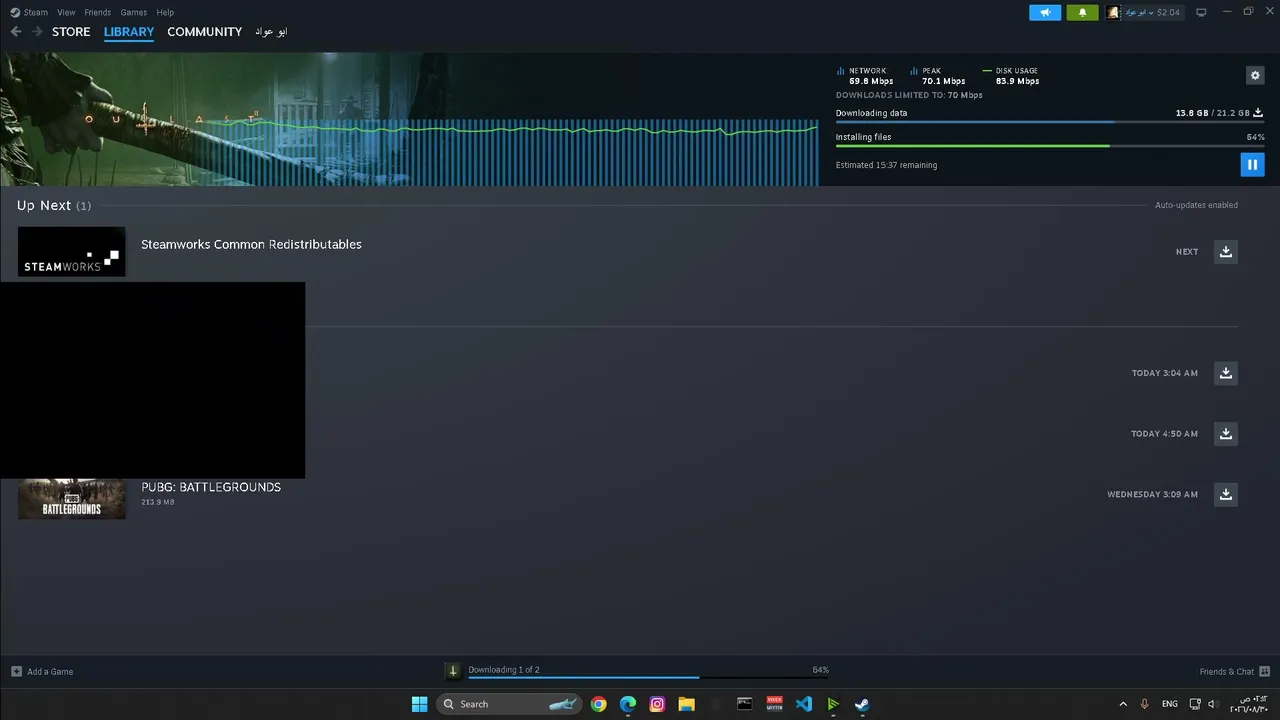
Task: Click the WEDNESDAY 3:09 AM timestamp
Action: tap(1152, 494)
